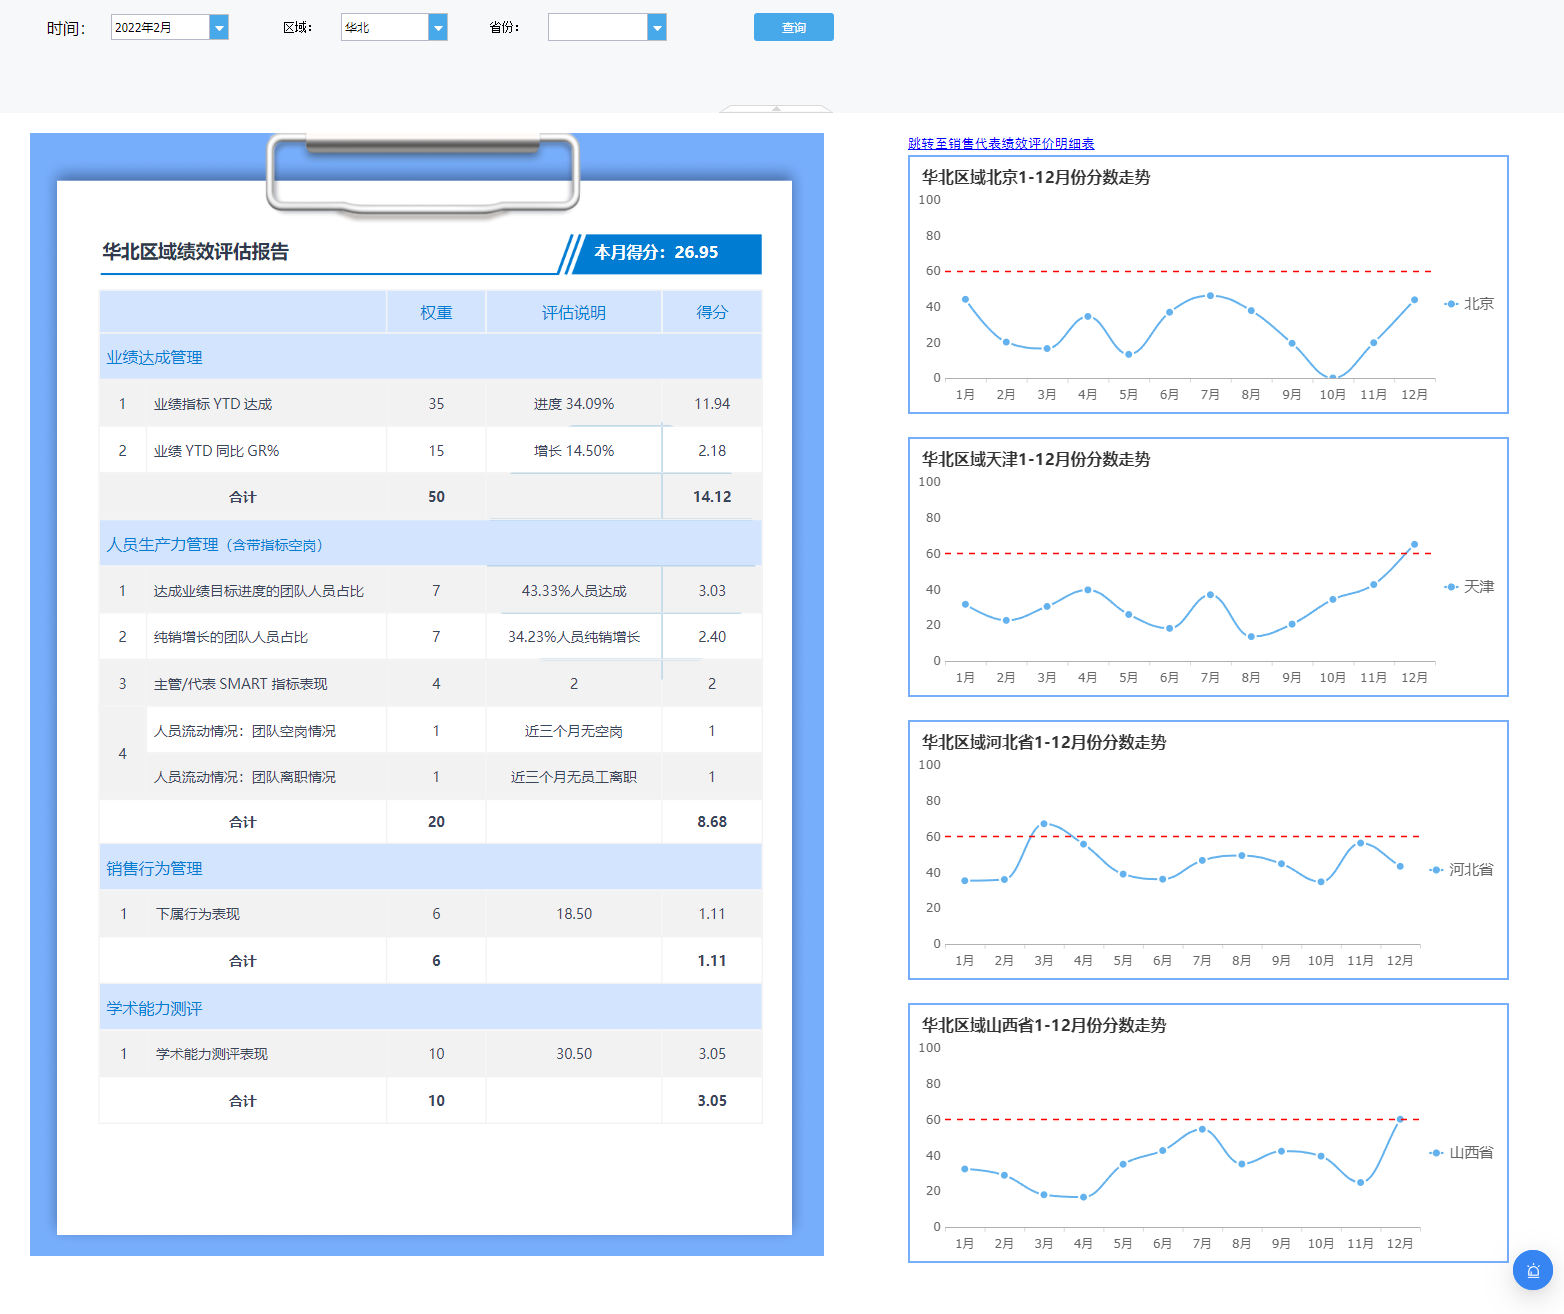The image size is (1564, 1314).
Task: Expand the 区域 dropdown arrow
Action: [x=438, y=27]
